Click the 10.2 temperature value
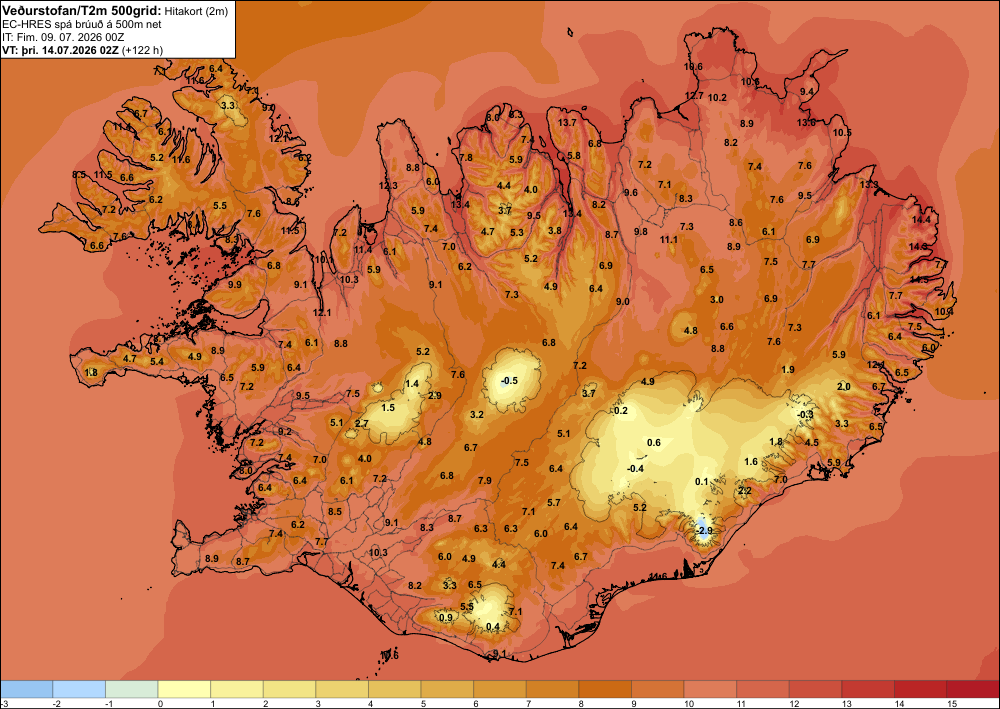Viewport: 1000px width, 709px height. tap(717, 98)
